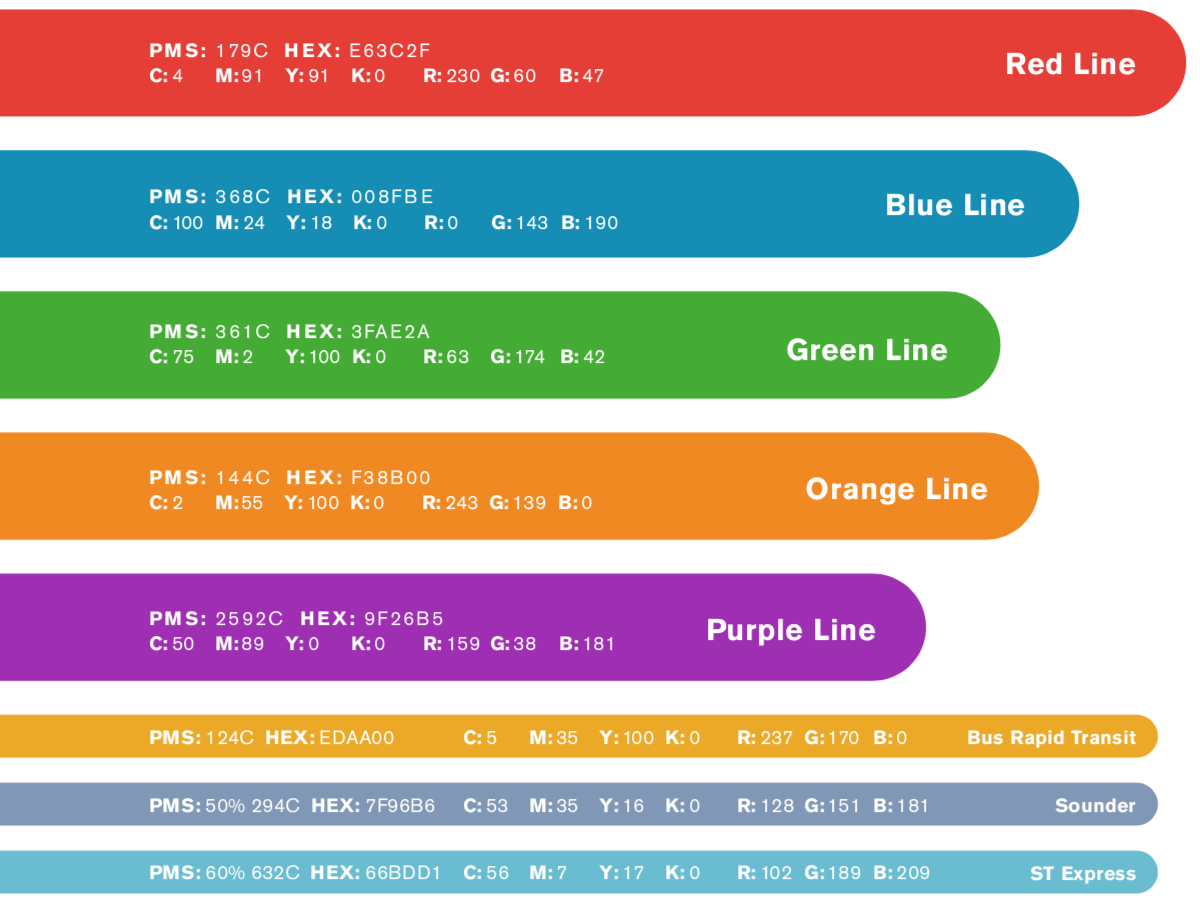Click the ST Express label
This screenshot has width=1200, height=900.
point(1083,874)
